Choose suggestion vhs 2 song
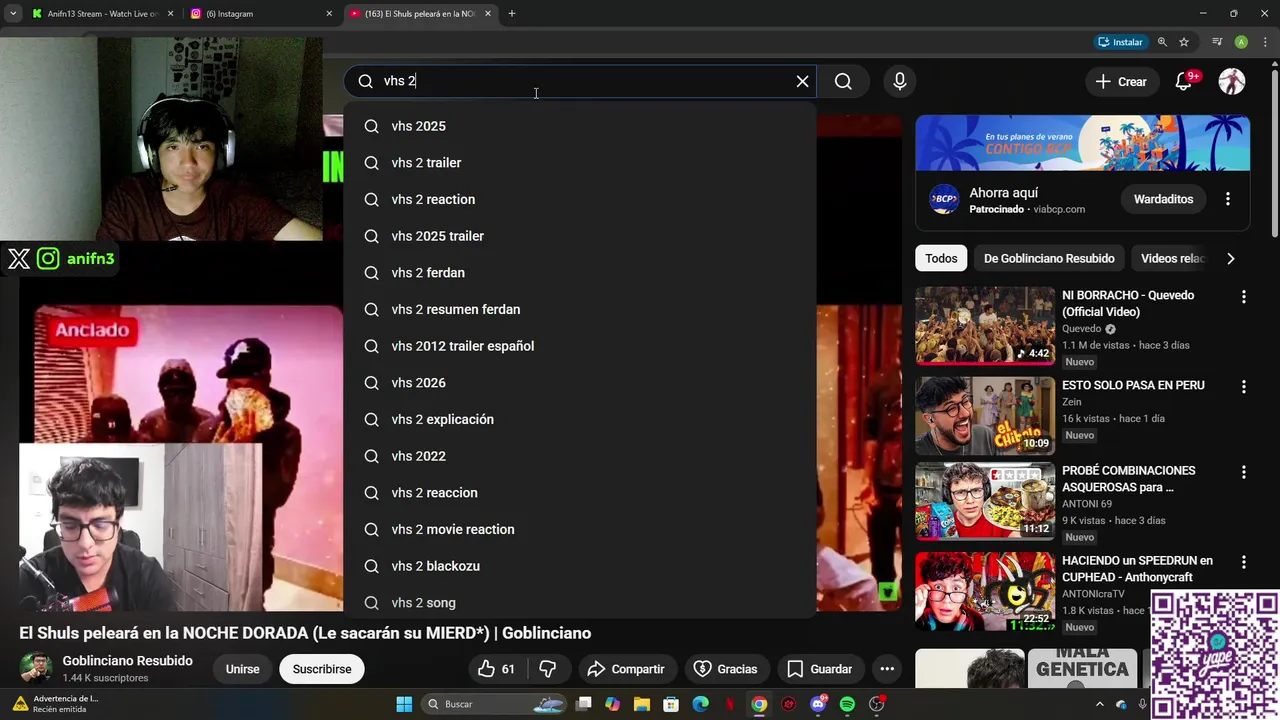This screenshot has width=1280, height=720. (x=580, y=603)
